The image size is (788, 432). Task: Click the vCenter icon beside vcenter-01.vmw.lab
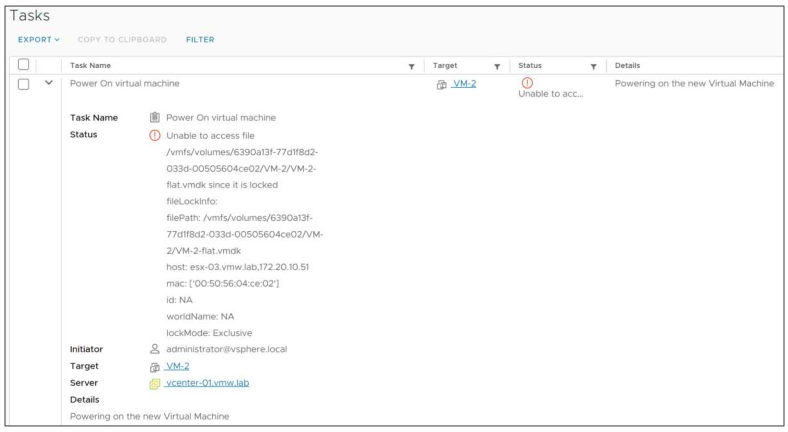tap(155, 384)
